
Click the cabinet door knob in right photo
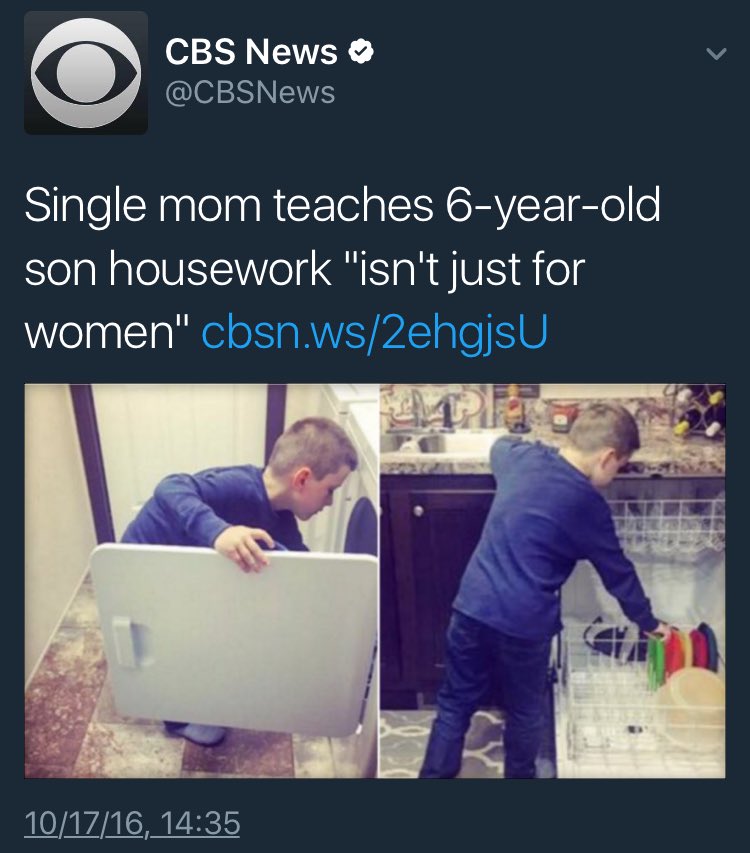coord(418,511)
